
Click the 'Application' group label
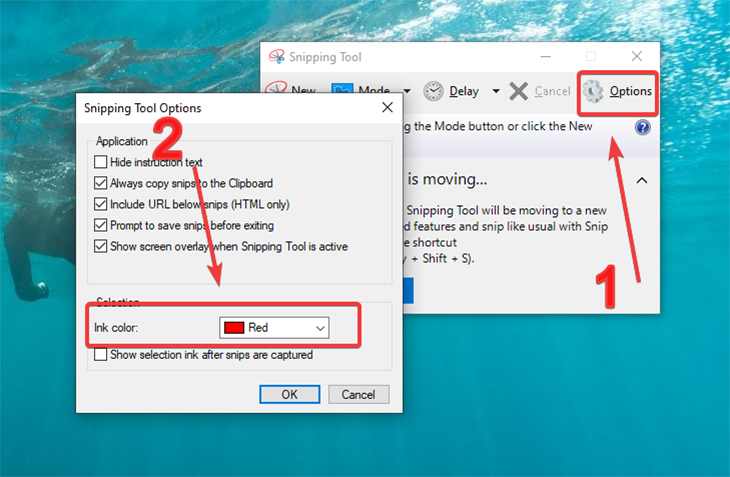pyautogui.click(x=122, y=141)
